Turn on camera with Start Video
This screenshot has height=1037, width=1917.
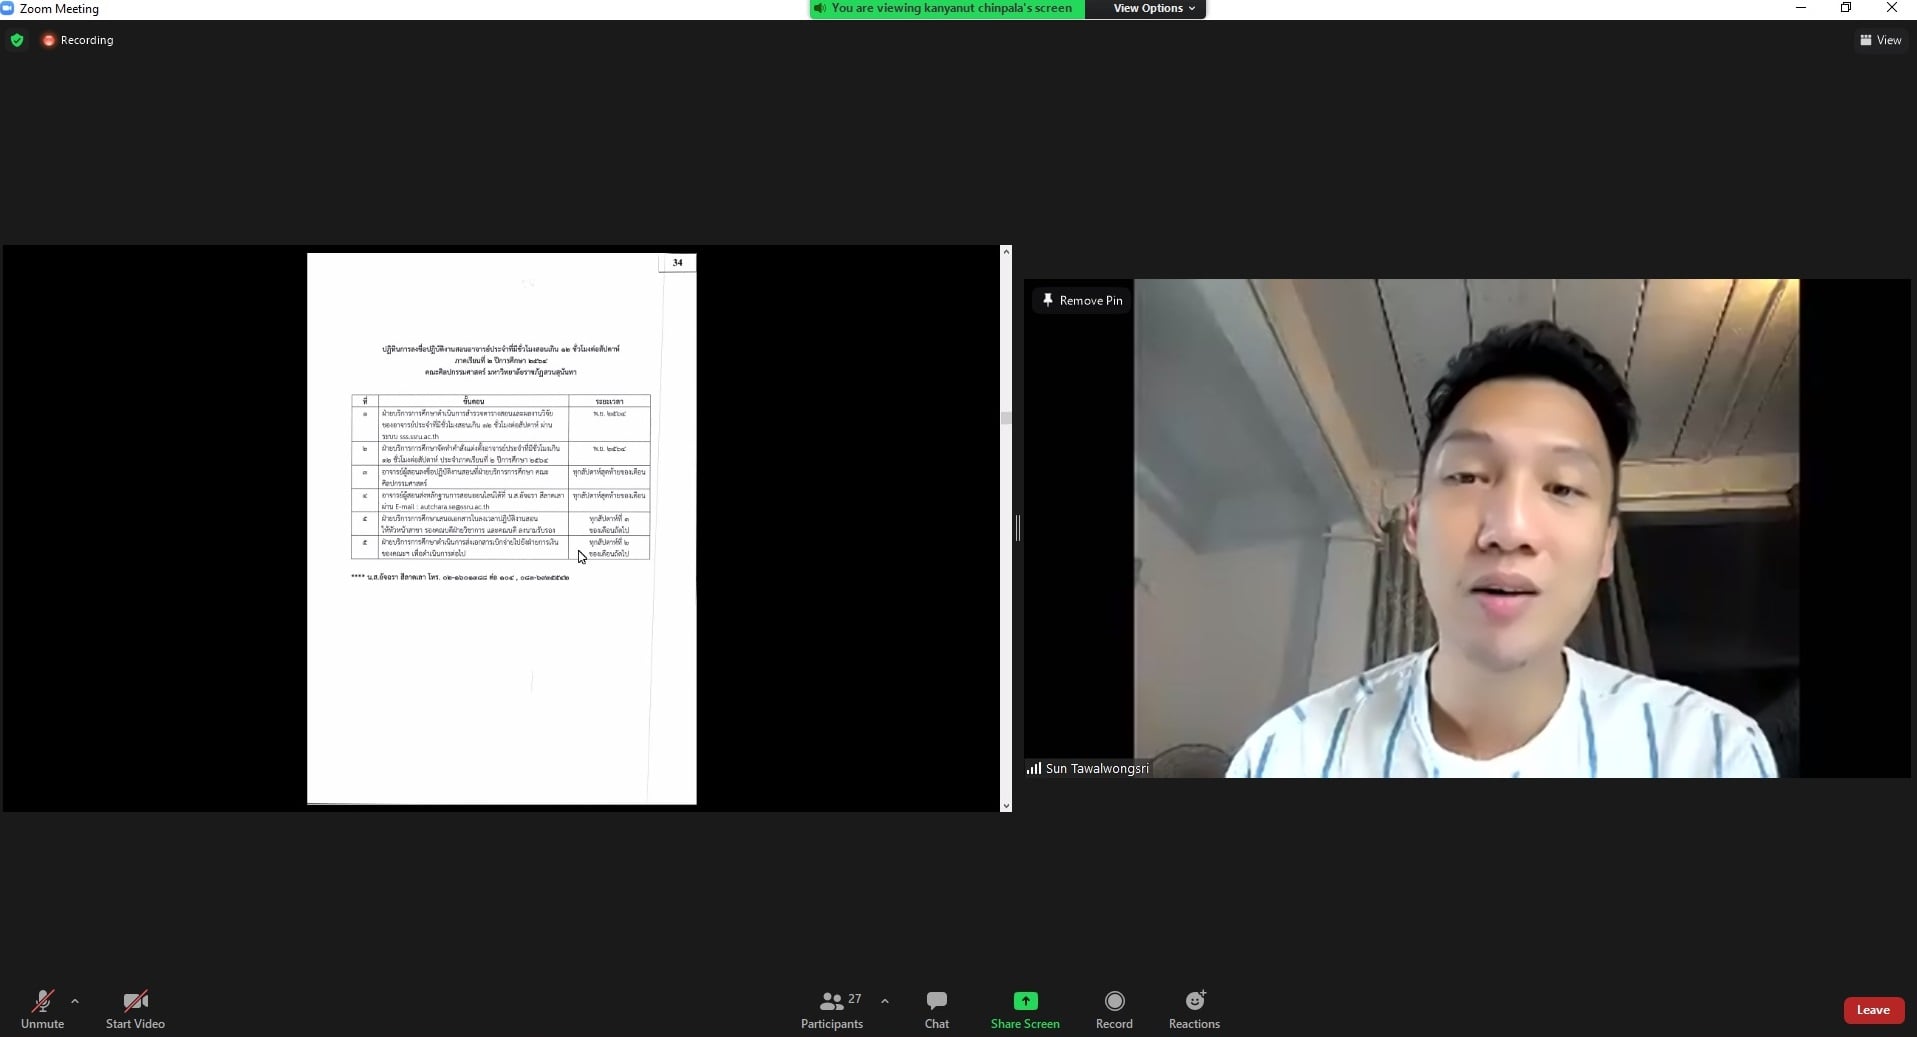[x=135, y=1009]
